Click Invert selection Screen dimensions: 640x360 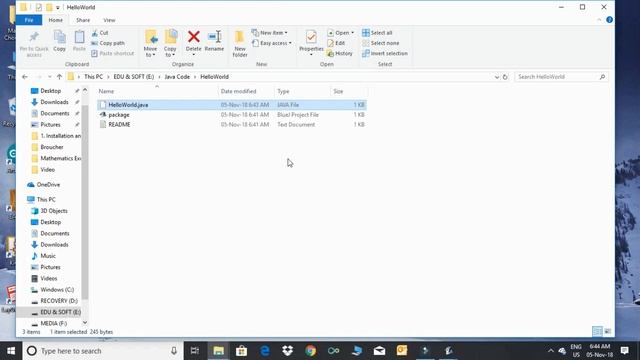pyautogui.click(x=384, y=53)
